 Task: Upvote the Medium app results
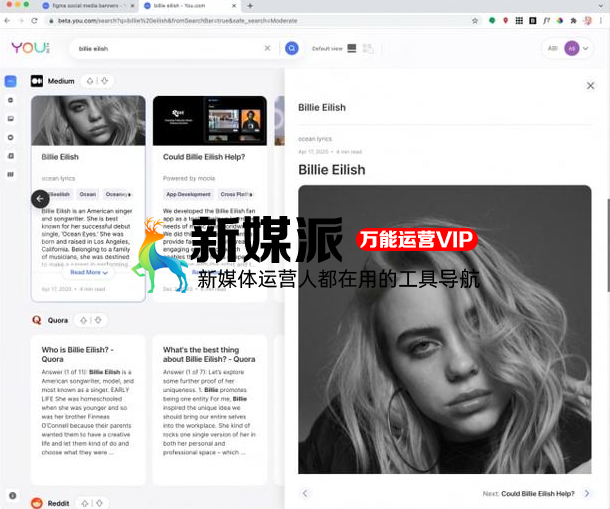pos(90,81)
